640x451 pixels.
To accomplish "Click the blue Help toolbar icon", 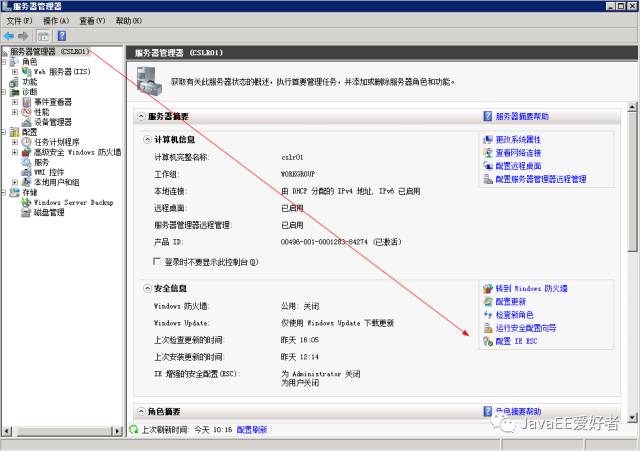I will pos(62,36).
